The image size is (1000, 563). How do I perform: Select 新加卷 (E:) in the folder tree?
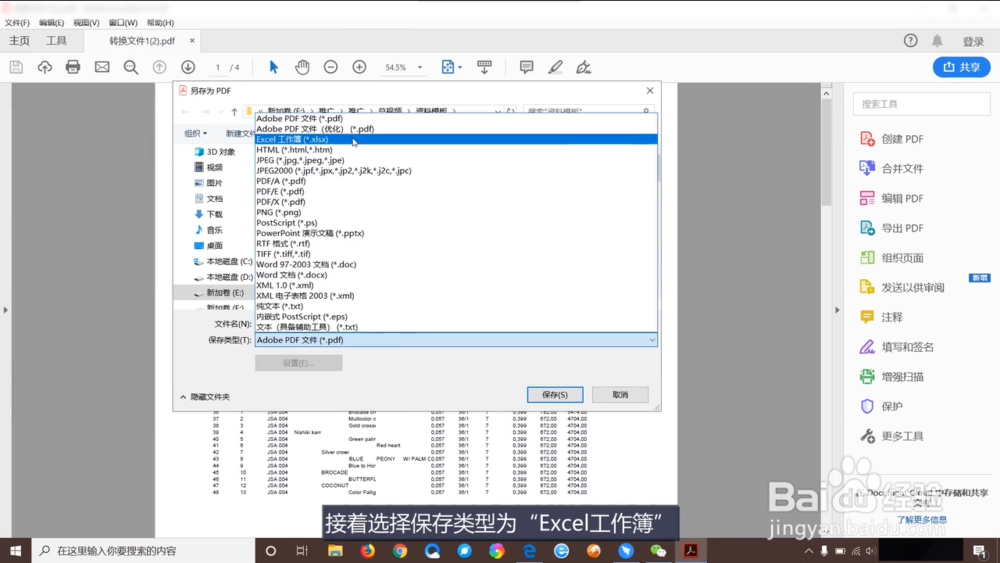[x=219, y=293]
